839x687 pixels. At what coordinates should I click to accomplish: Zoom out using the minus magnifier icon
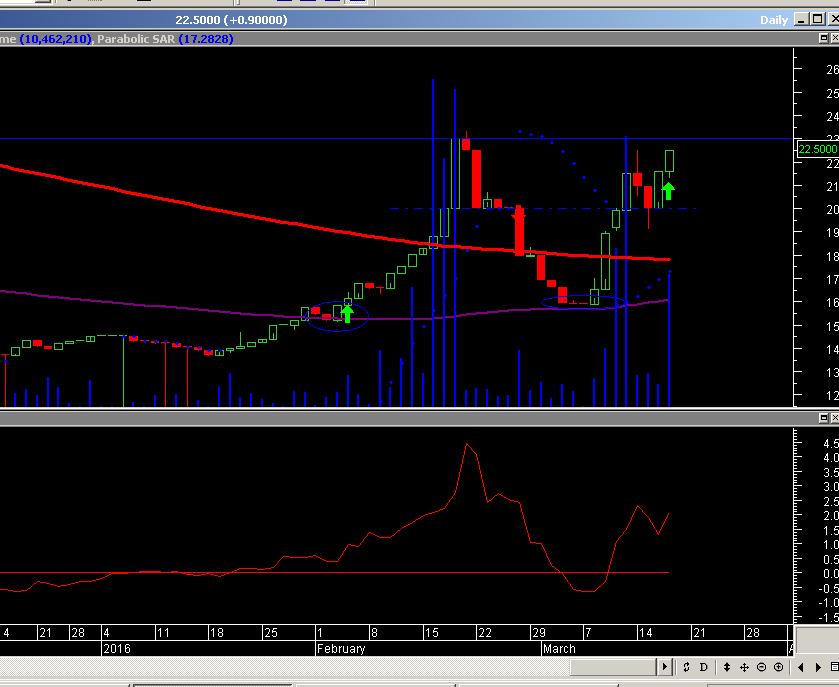[x=762, y=667]
